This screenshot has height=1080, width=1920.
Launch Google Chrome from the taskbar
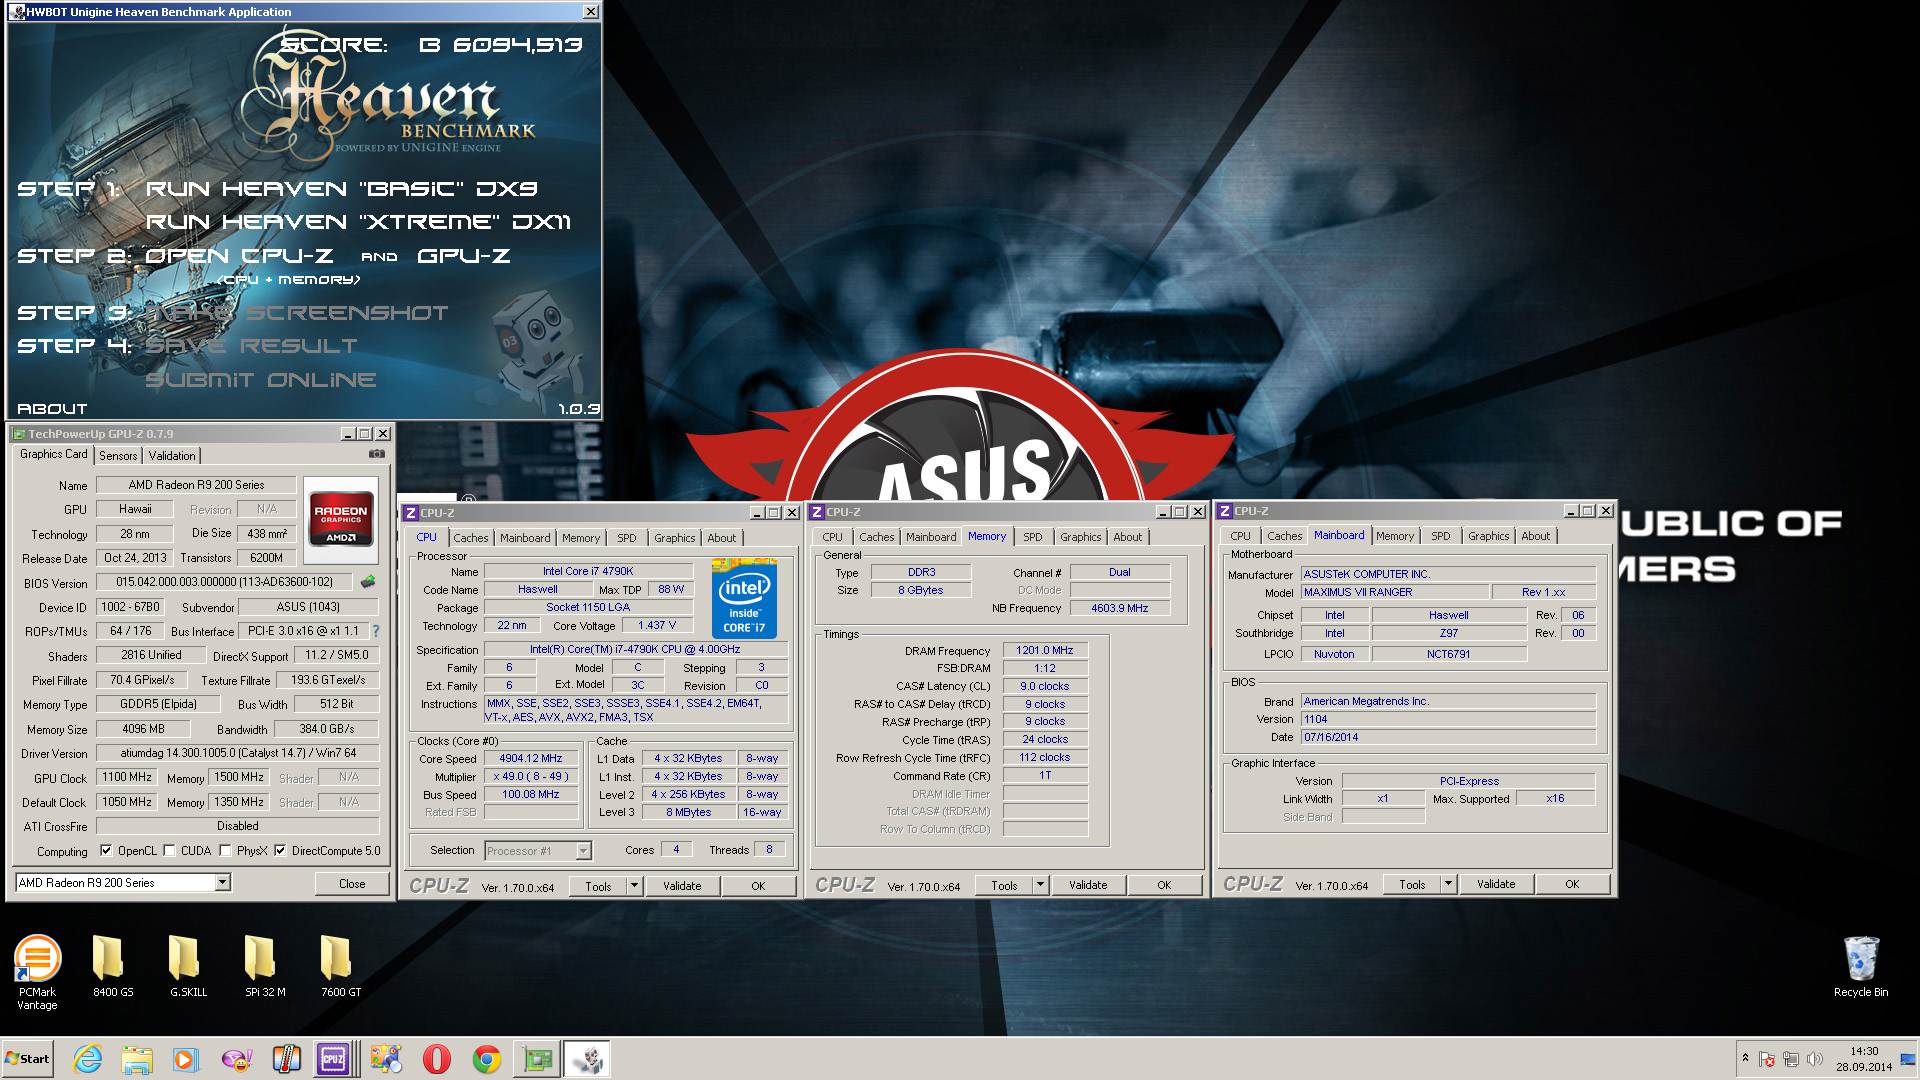487,1059
